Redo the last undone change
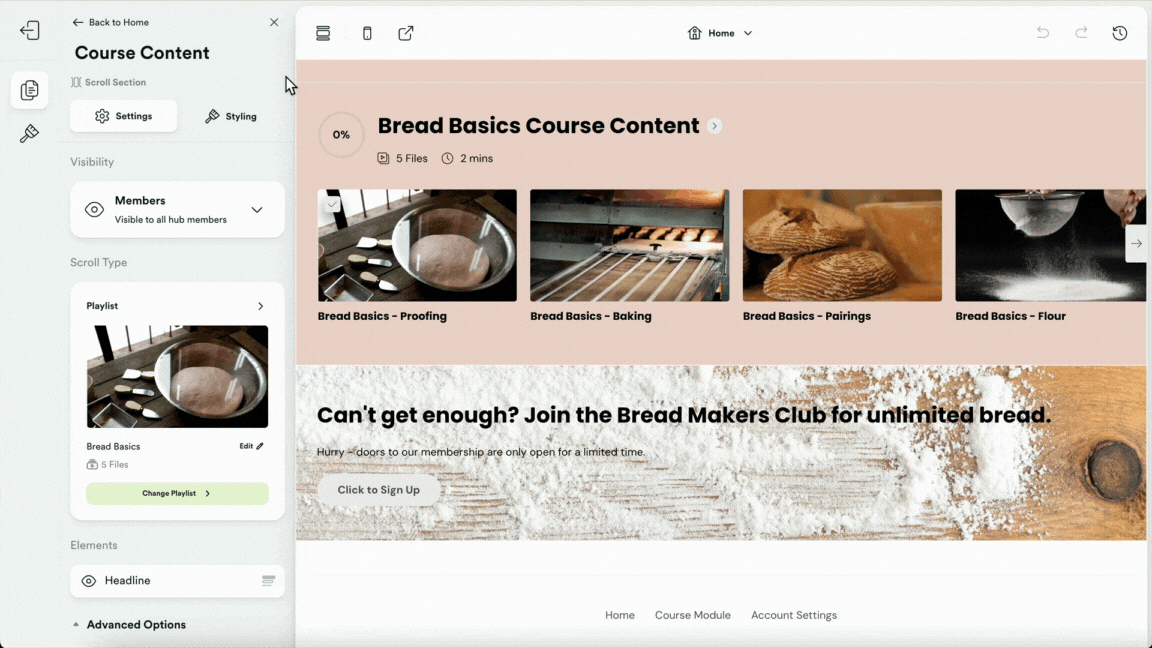 coord(1081,32)
